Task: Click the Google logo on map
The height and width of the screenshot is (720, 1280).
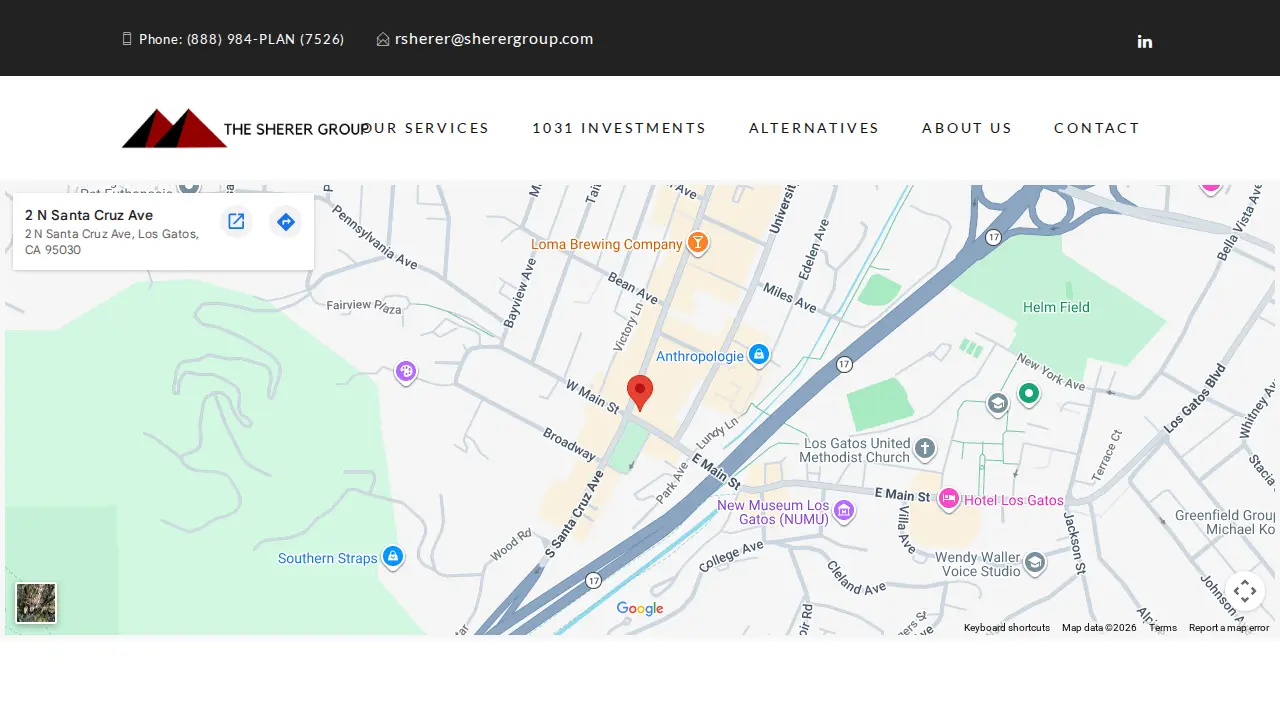Action: coord(640,609)
